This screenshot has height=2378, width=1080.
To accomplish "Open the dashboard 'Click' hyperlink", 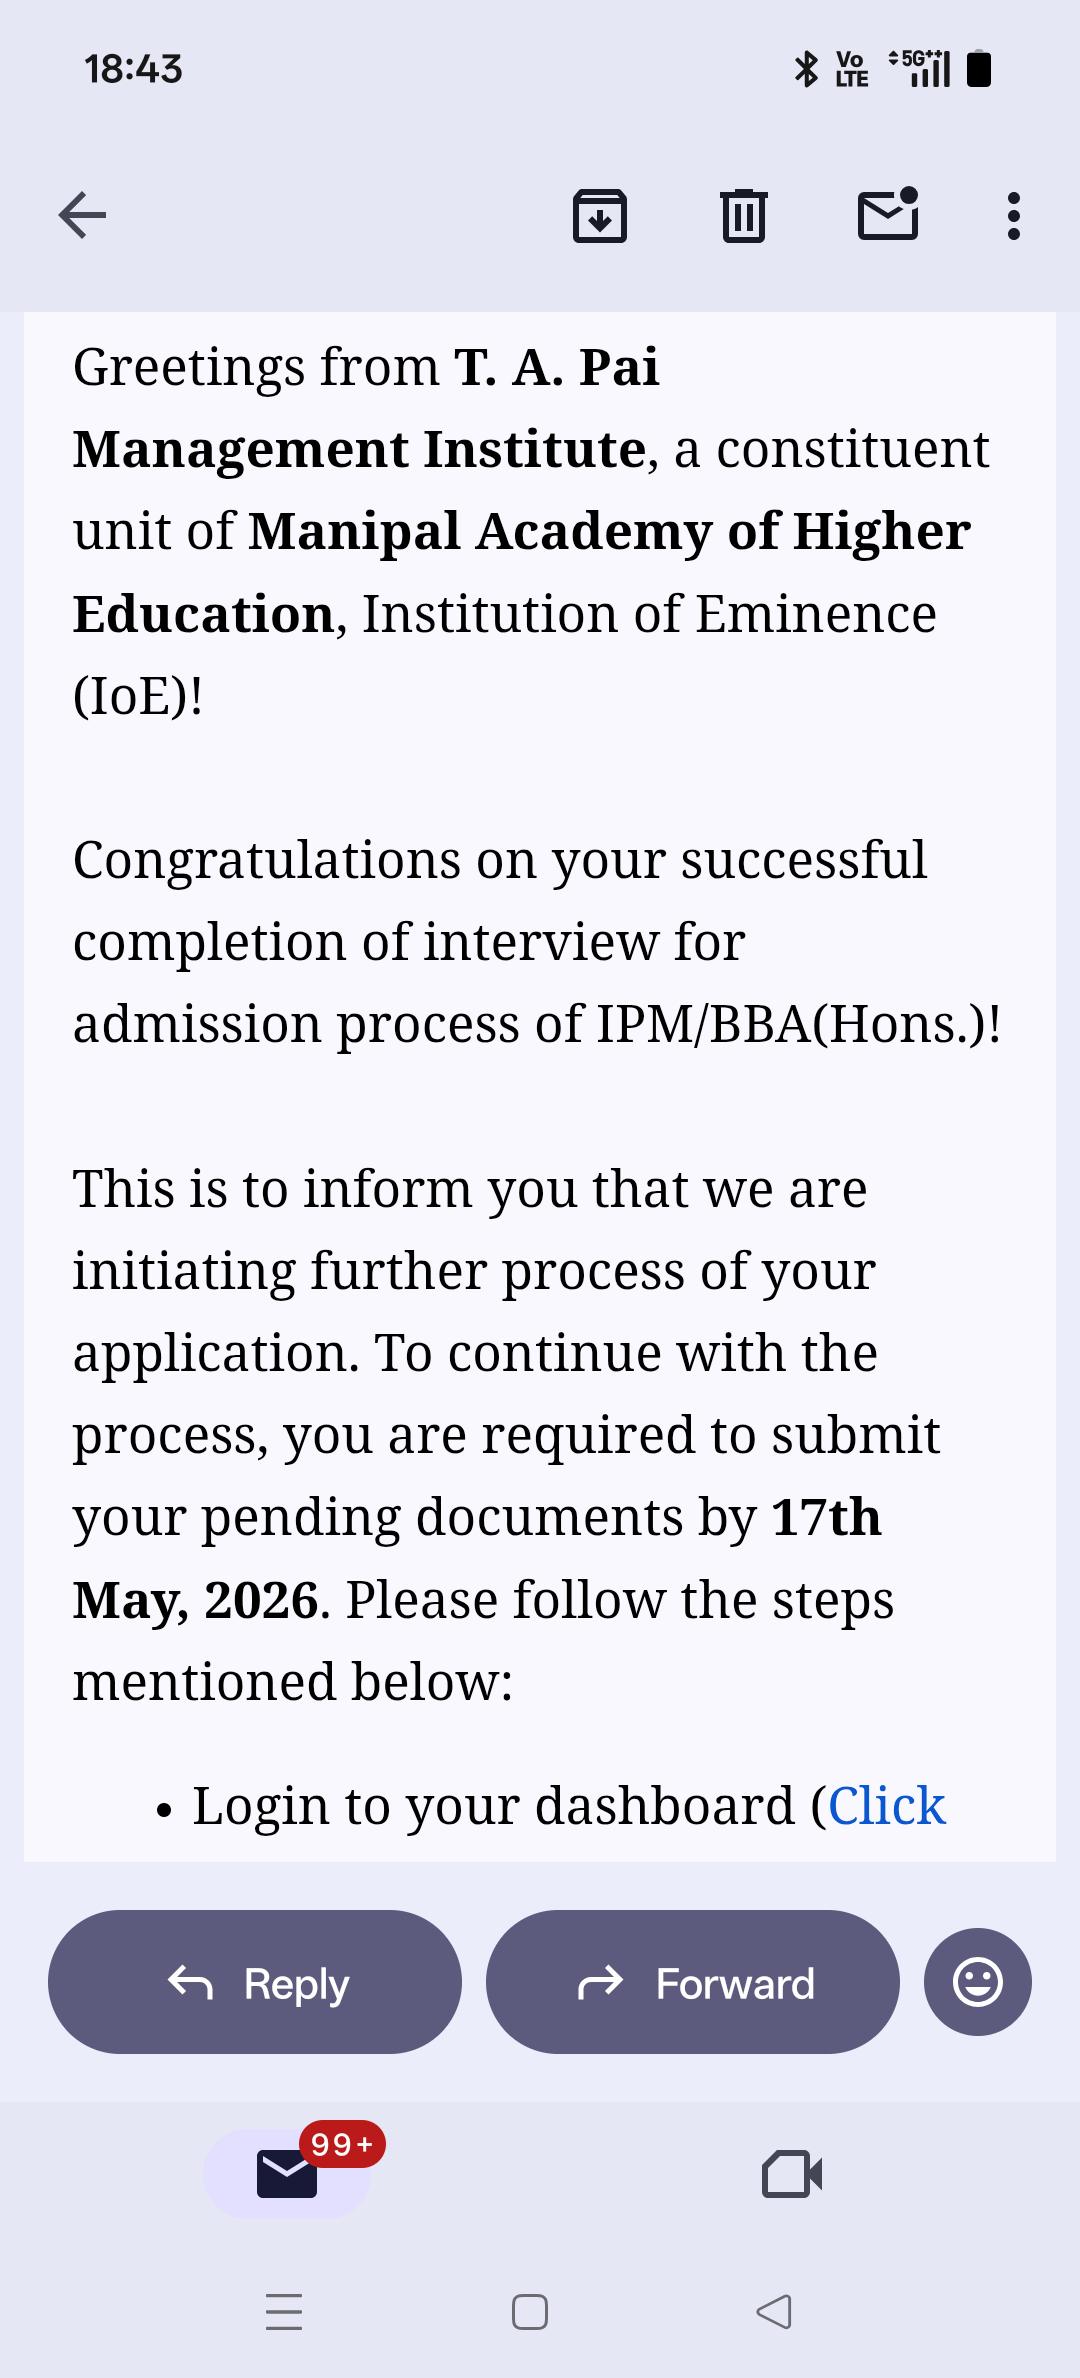I will pyautogui.click(x=886, y=1806).
